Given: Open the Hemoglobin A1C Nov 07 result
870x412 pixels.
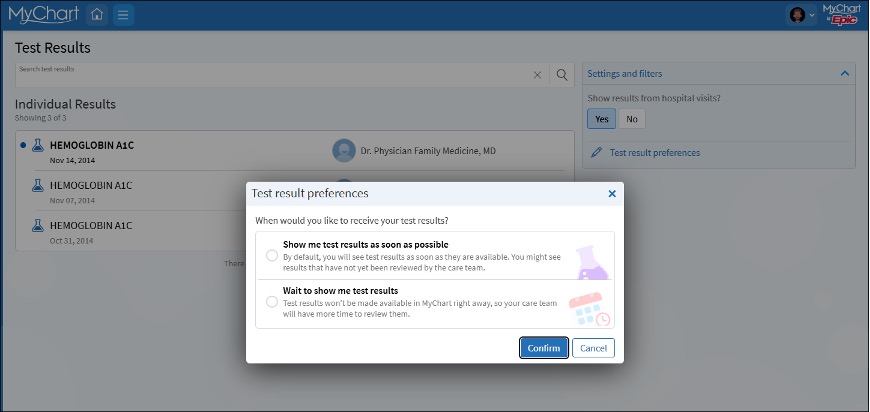Looking at the screenshot, I should click(x=91, y=185).
